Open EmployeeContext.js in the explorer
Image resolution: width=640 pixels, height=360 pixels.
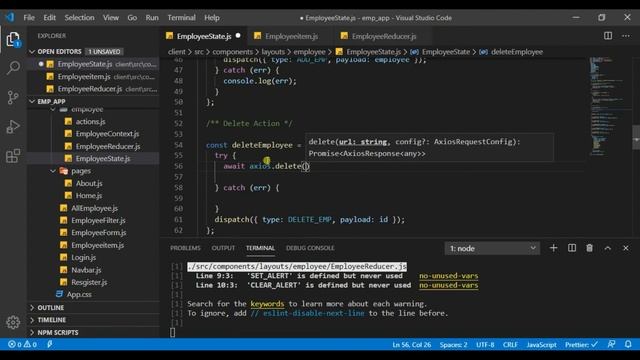107,133
